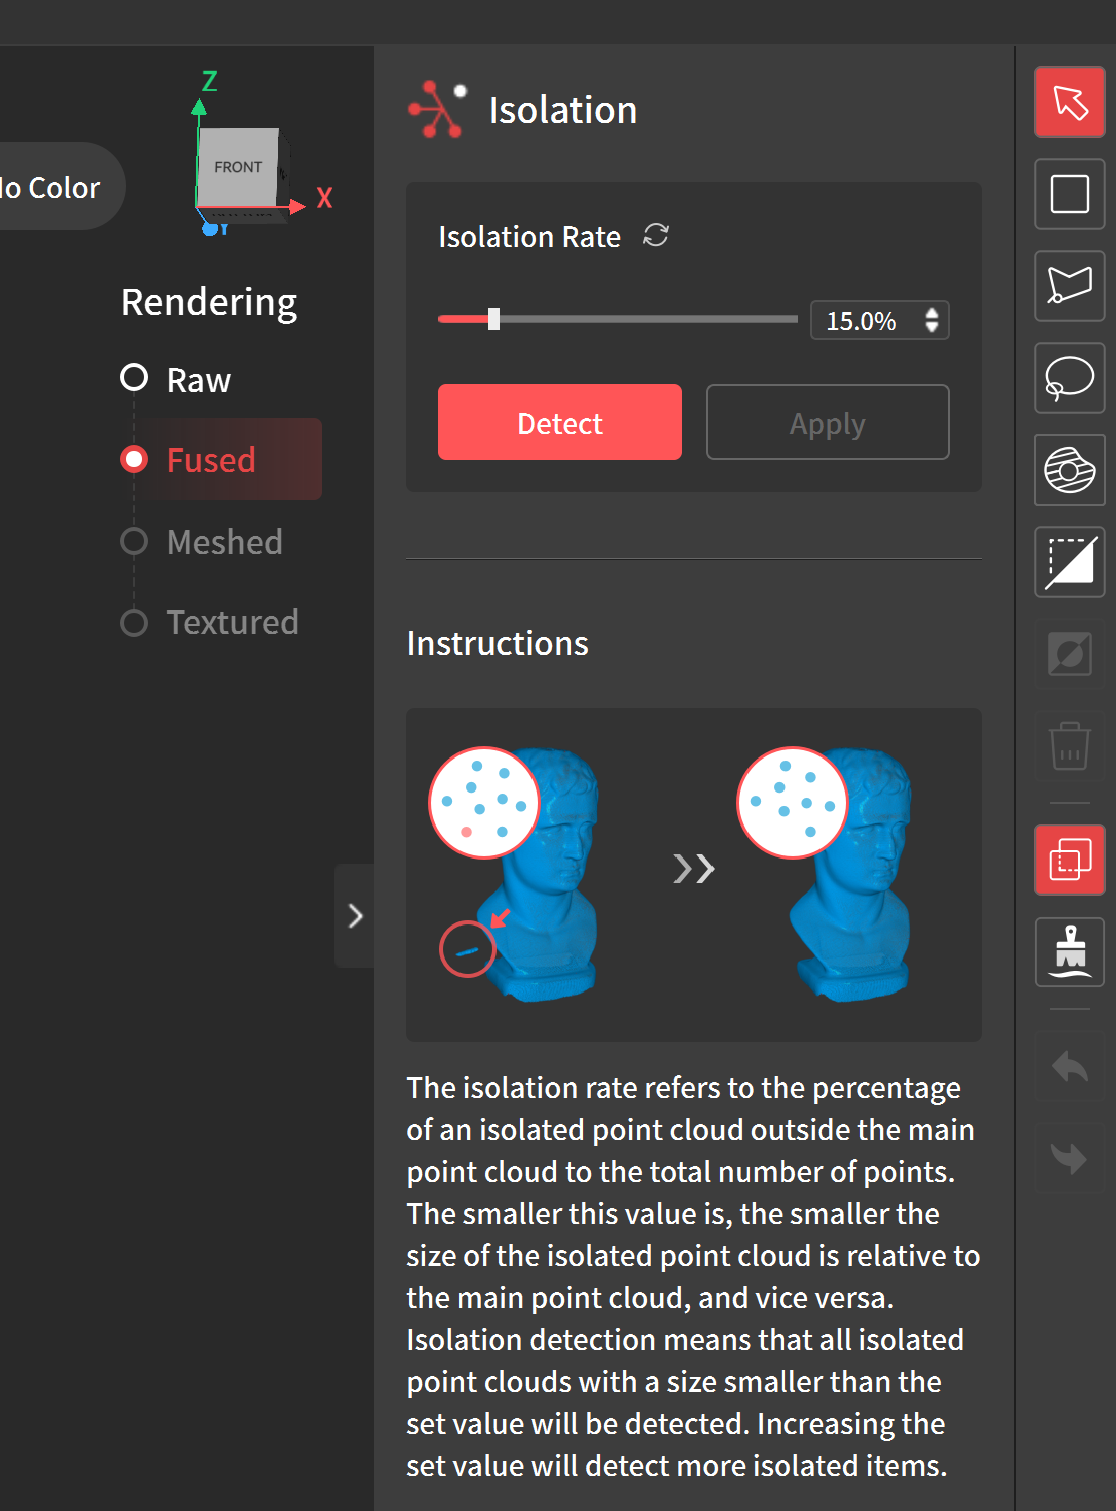The image size is (1116, 1511).
Task: Click the smoothing brush tool icon
Action: point(1069,952)
